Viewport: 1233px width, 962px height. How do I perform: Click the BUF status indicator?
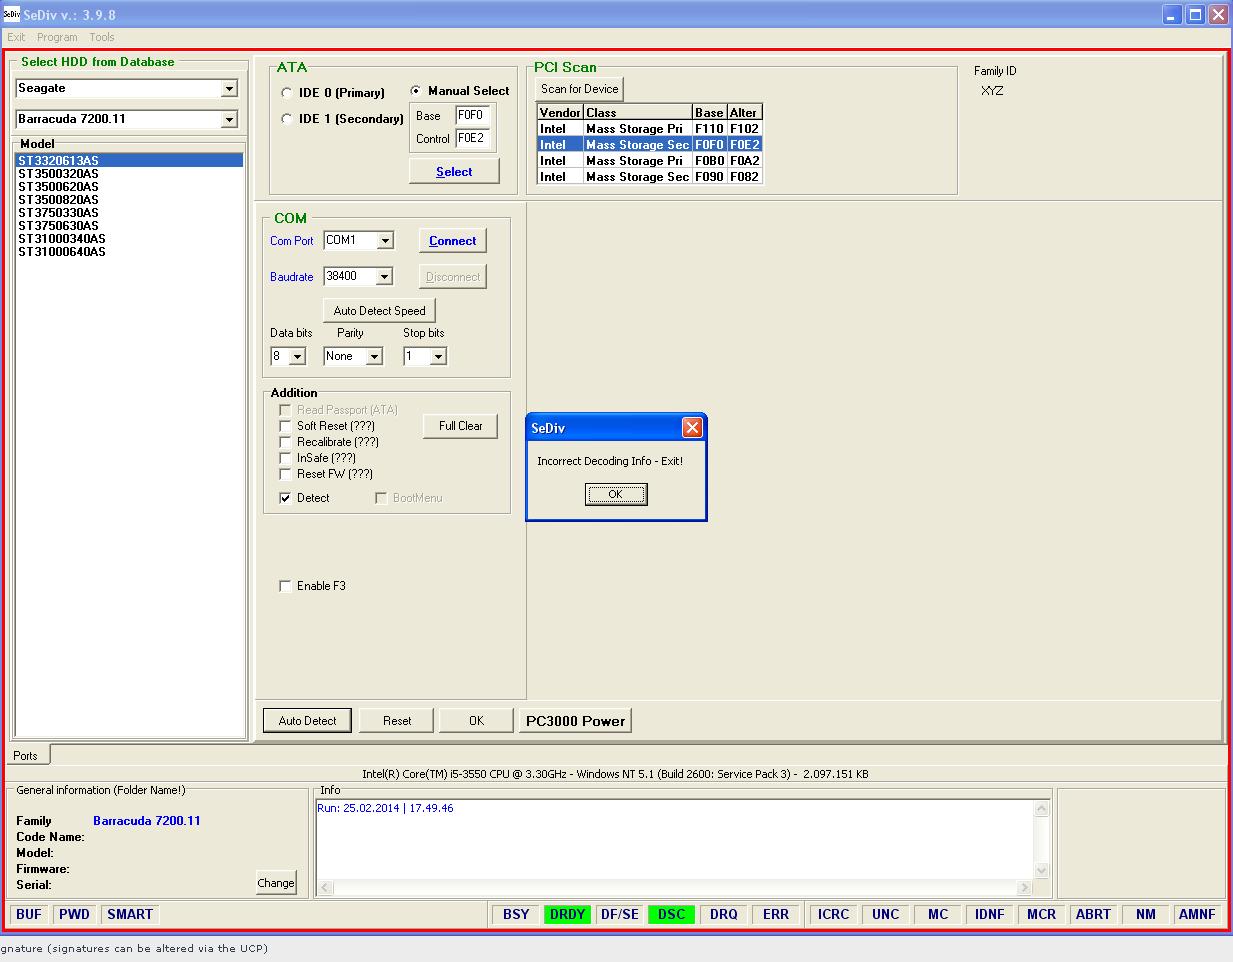[29, 914]
